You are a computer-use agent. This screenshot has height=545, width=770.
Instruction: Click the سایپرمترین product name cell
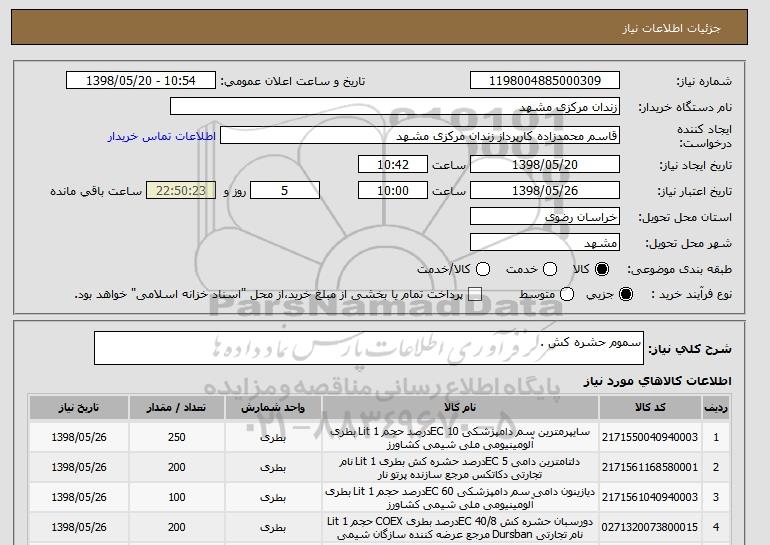[460, 438]
